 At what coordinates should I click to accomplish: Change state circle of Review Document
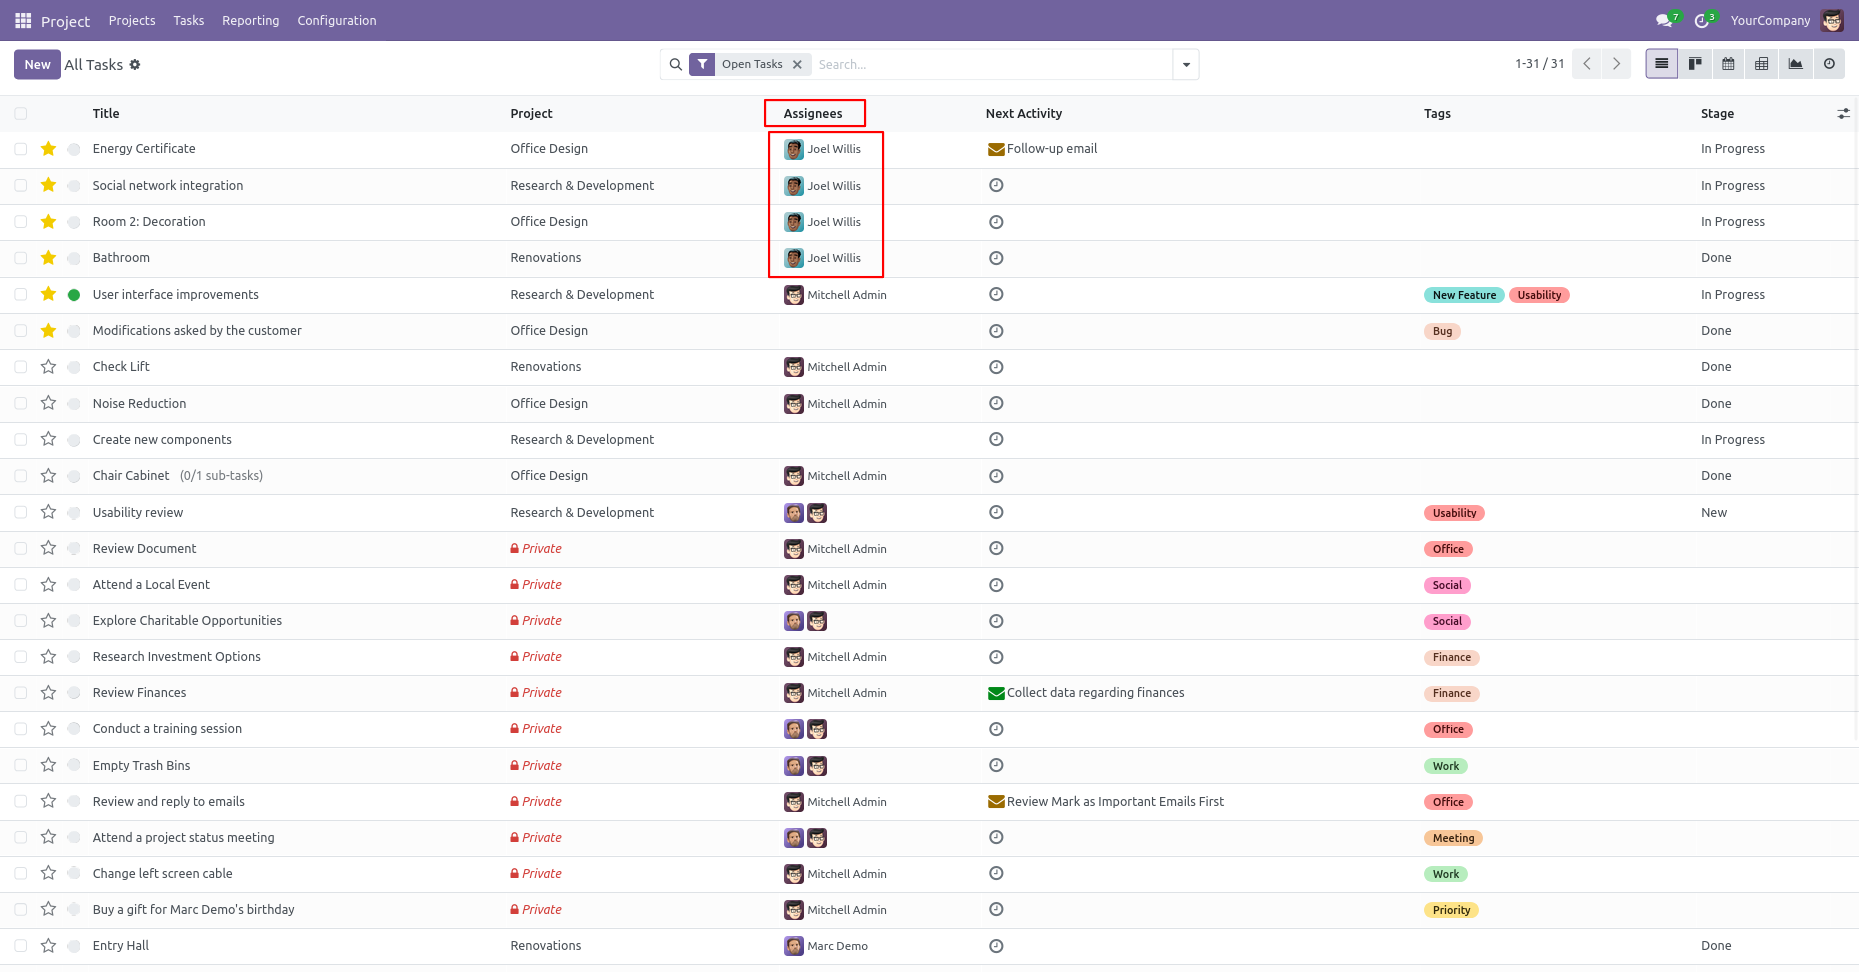point(74,549)
